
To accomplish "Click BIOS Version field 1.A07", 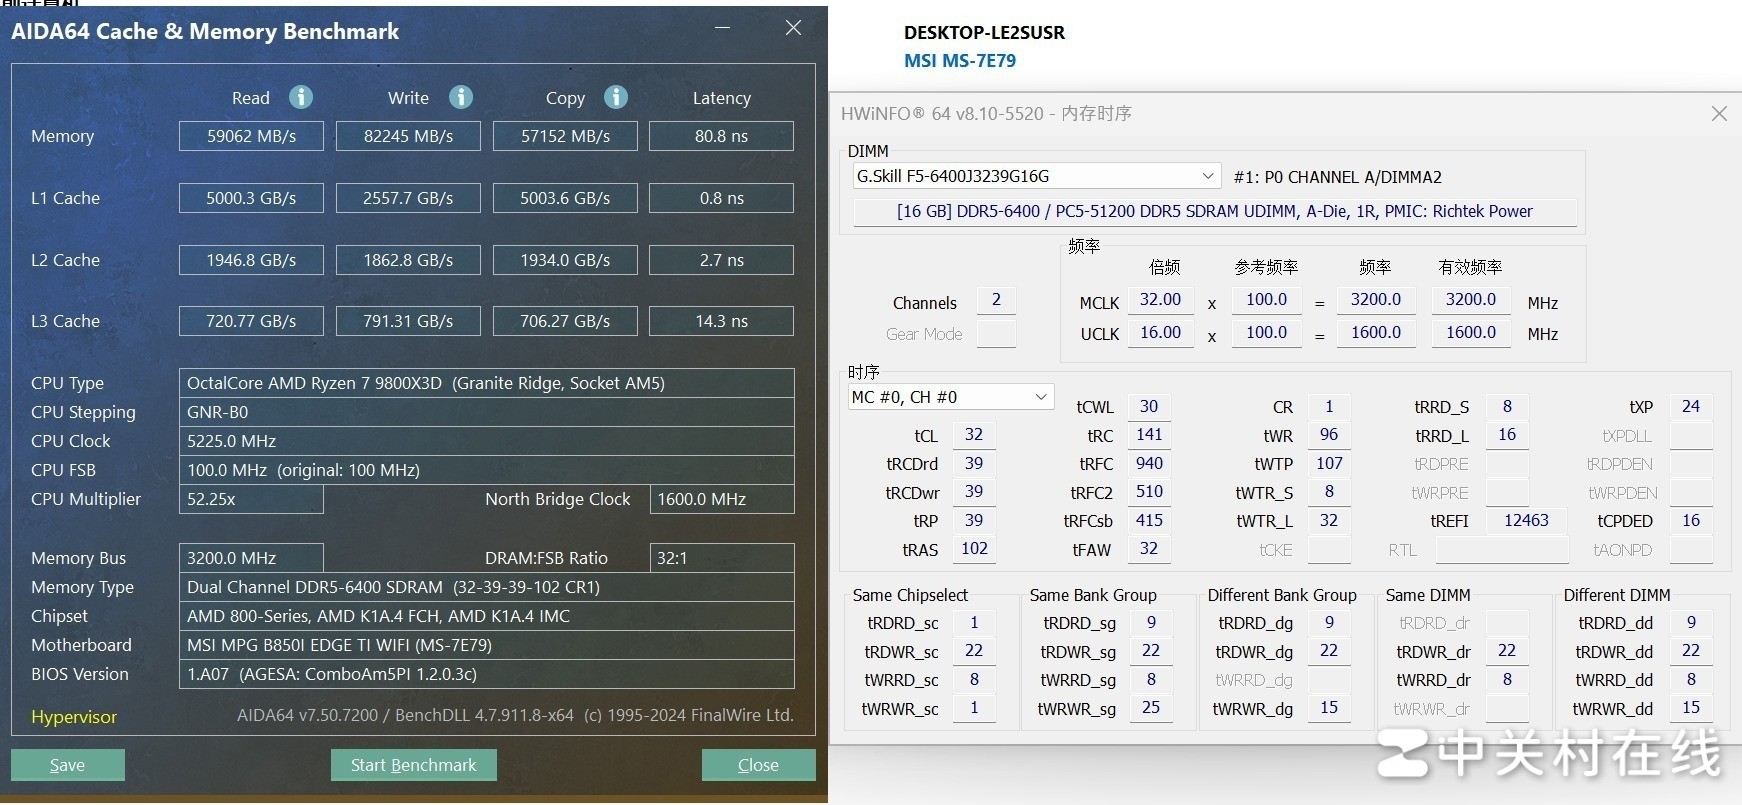I will [x=487, y=674].
